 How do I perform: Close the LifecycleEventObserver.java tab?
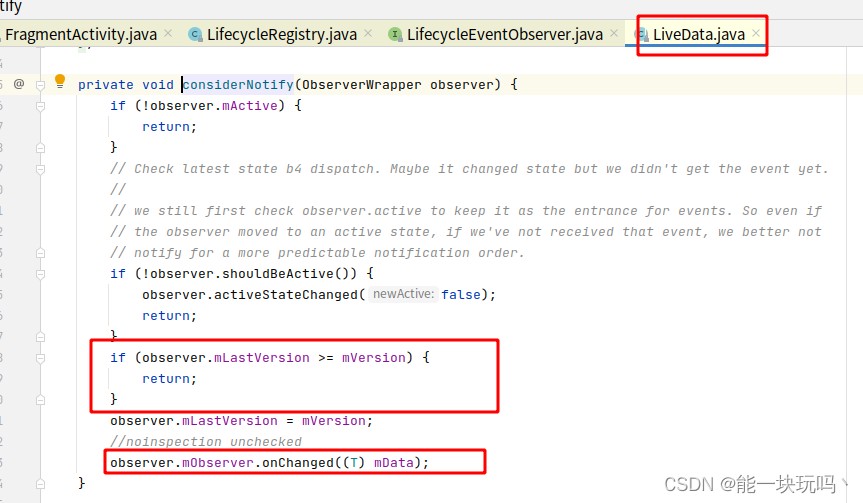[x=614, y=34]
